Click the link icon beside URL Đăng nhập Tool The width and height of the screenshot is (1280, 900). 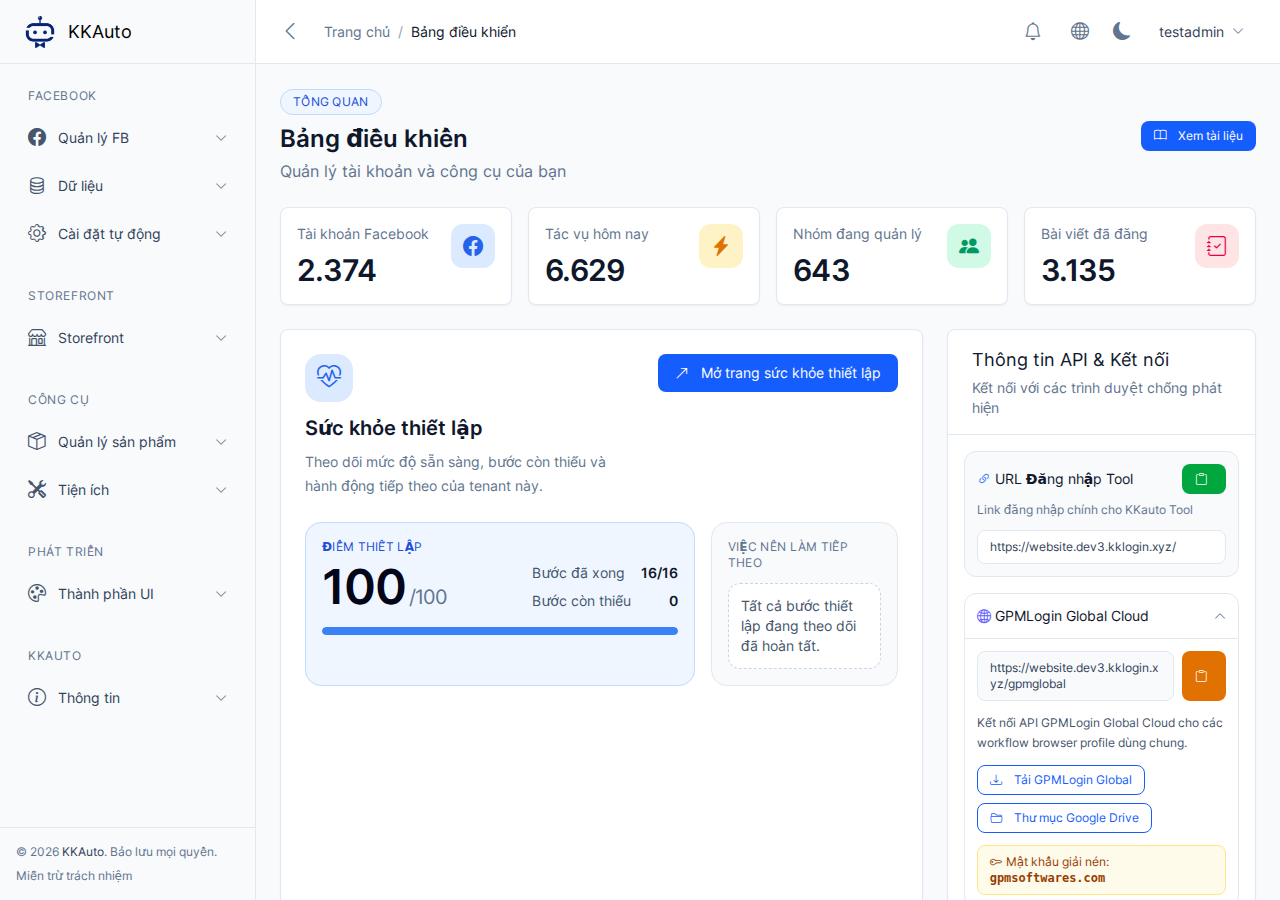(984, 479)
